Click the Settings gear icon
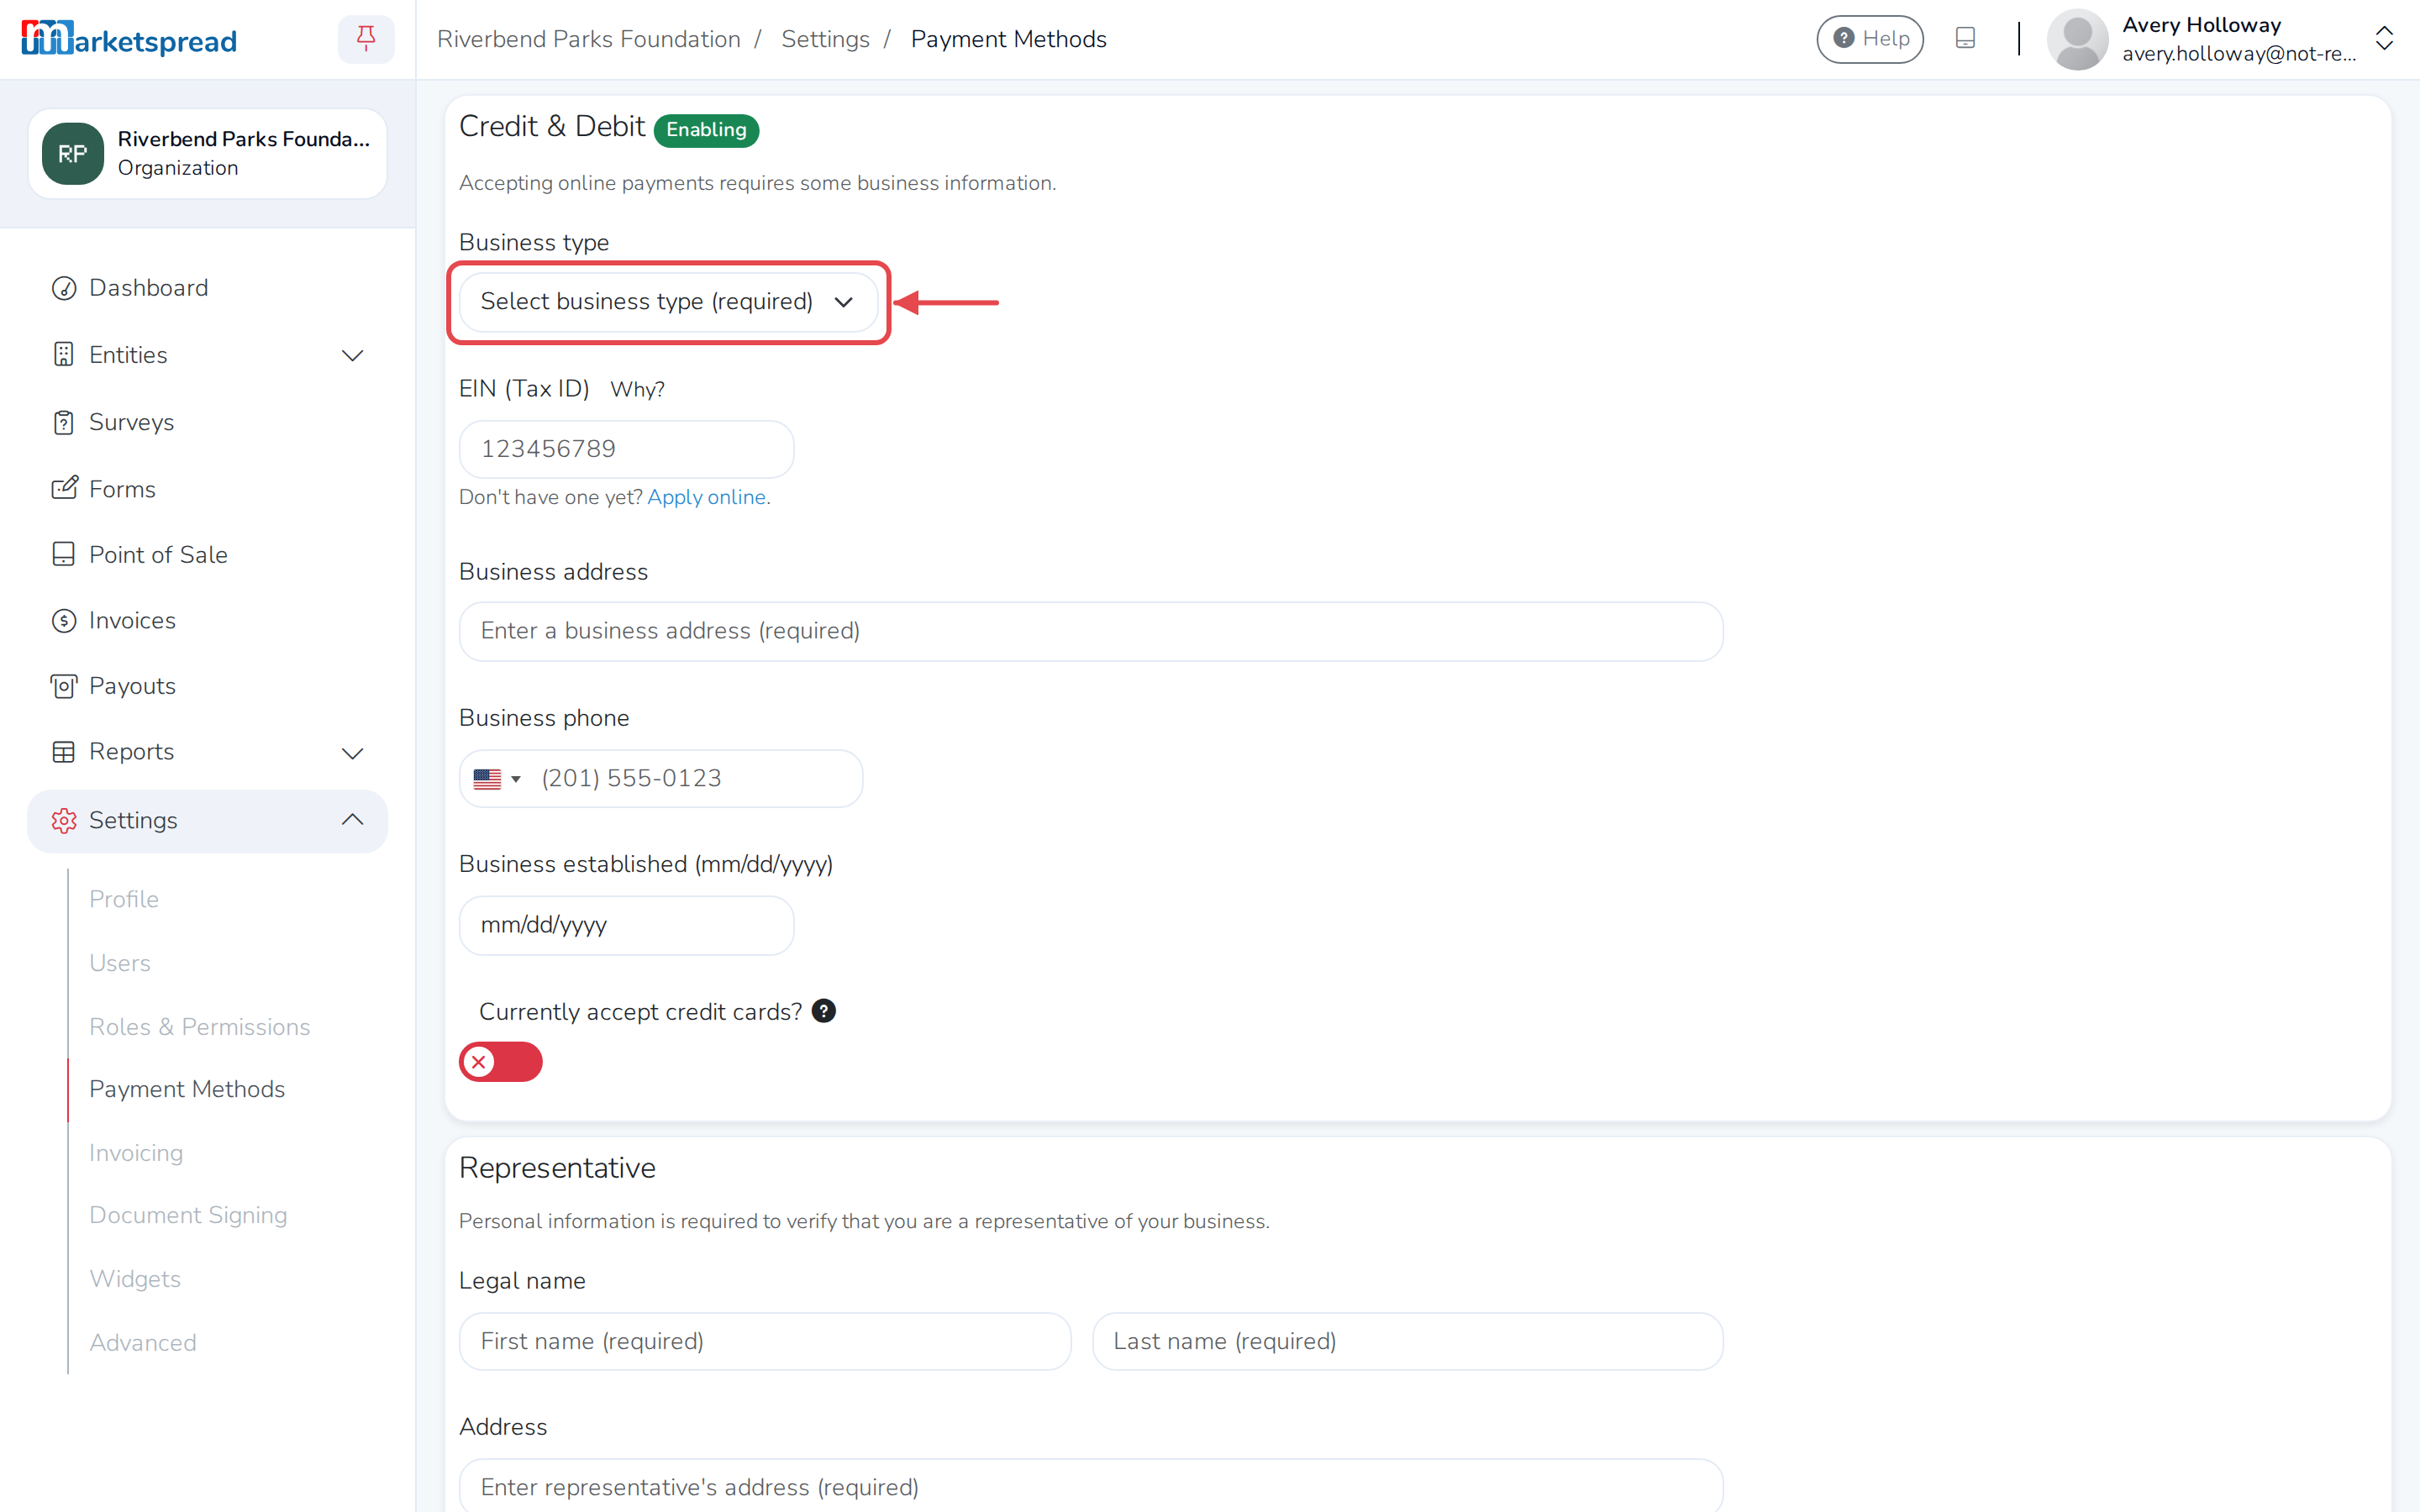Image resolution: width=2420 pixels, height=1512 pixels. [64, 820]
